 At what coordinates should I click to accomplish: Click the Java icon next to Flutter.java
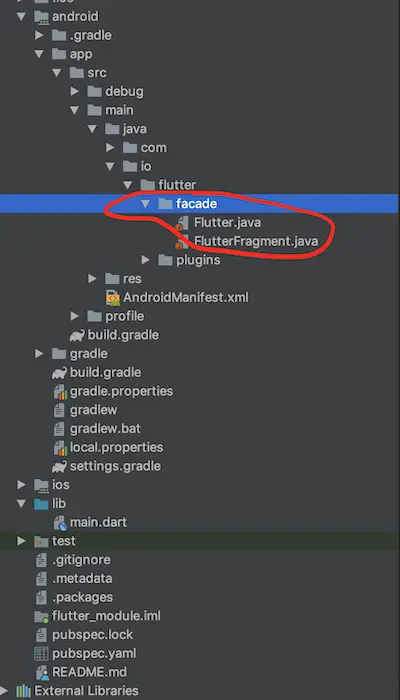(182, 222)
